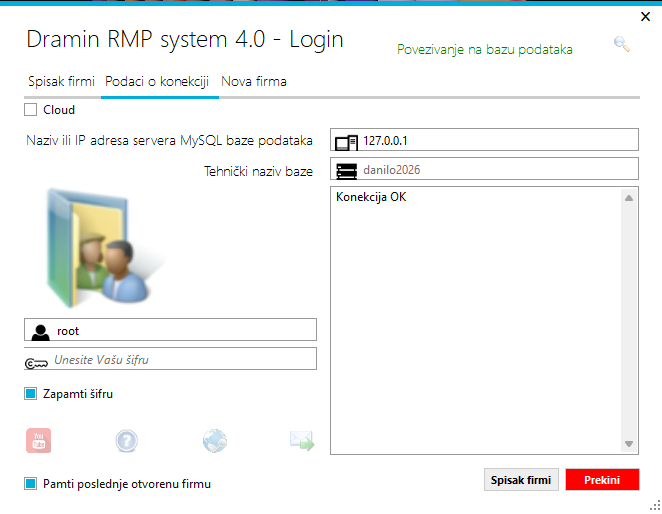The image size is (662, 514).
Task: Close the login dialog with X
Action: tap(645, 17)
